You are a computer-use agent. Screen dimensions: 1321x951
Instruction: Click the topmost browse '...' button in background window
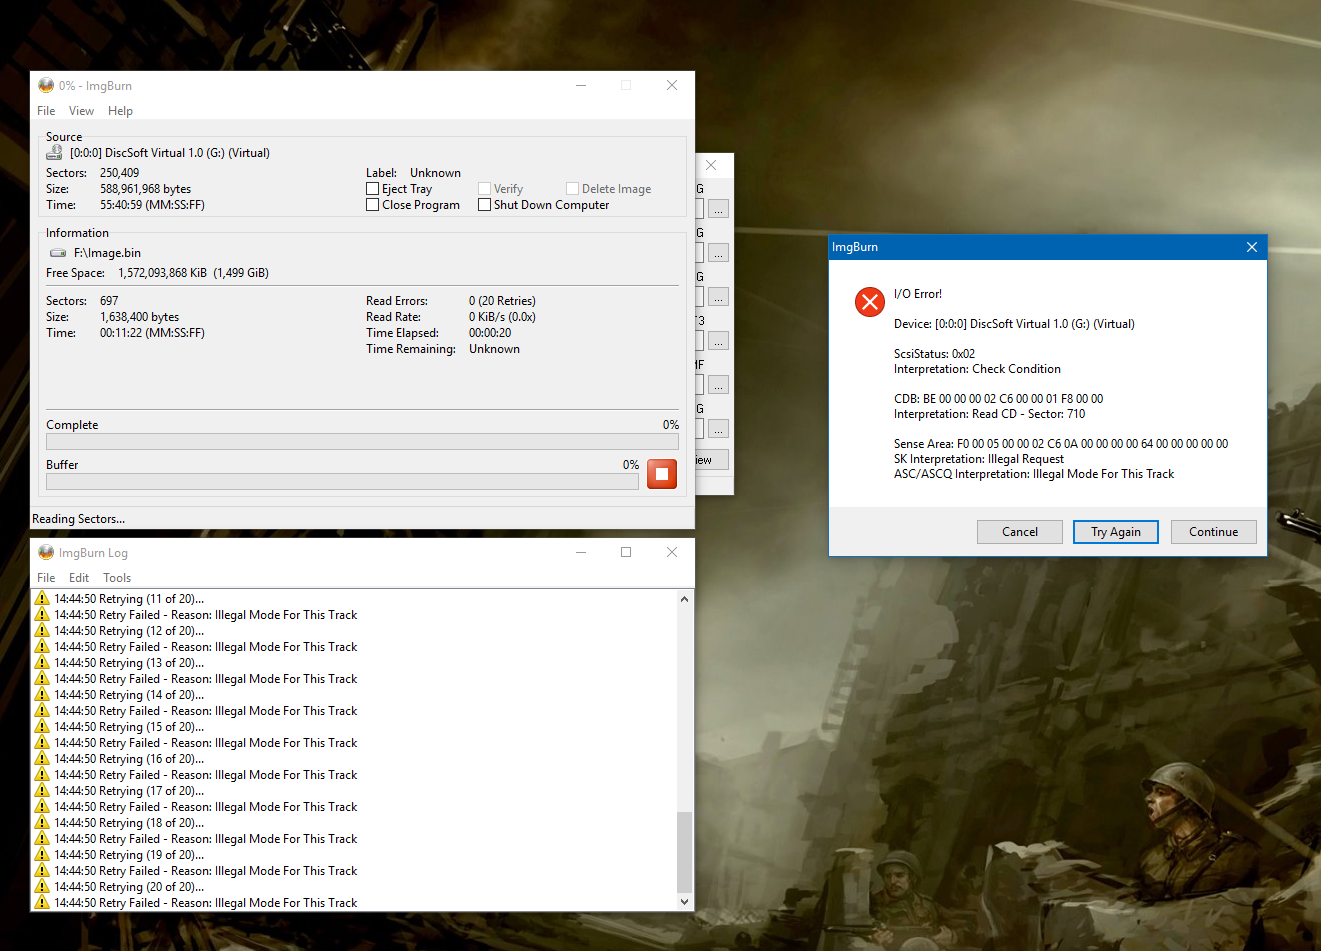(x=718, y=209)
